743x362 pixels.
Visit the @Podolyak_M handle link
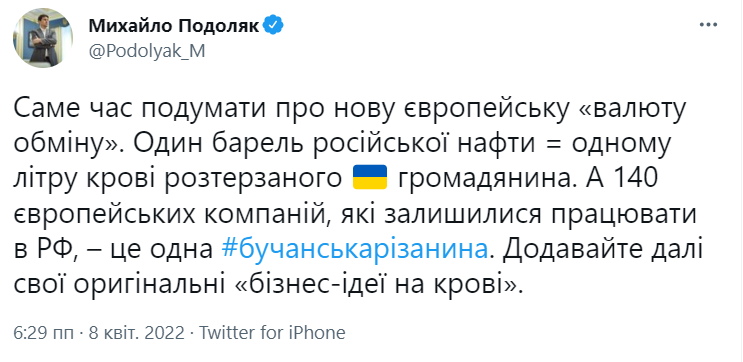[147, 51]
